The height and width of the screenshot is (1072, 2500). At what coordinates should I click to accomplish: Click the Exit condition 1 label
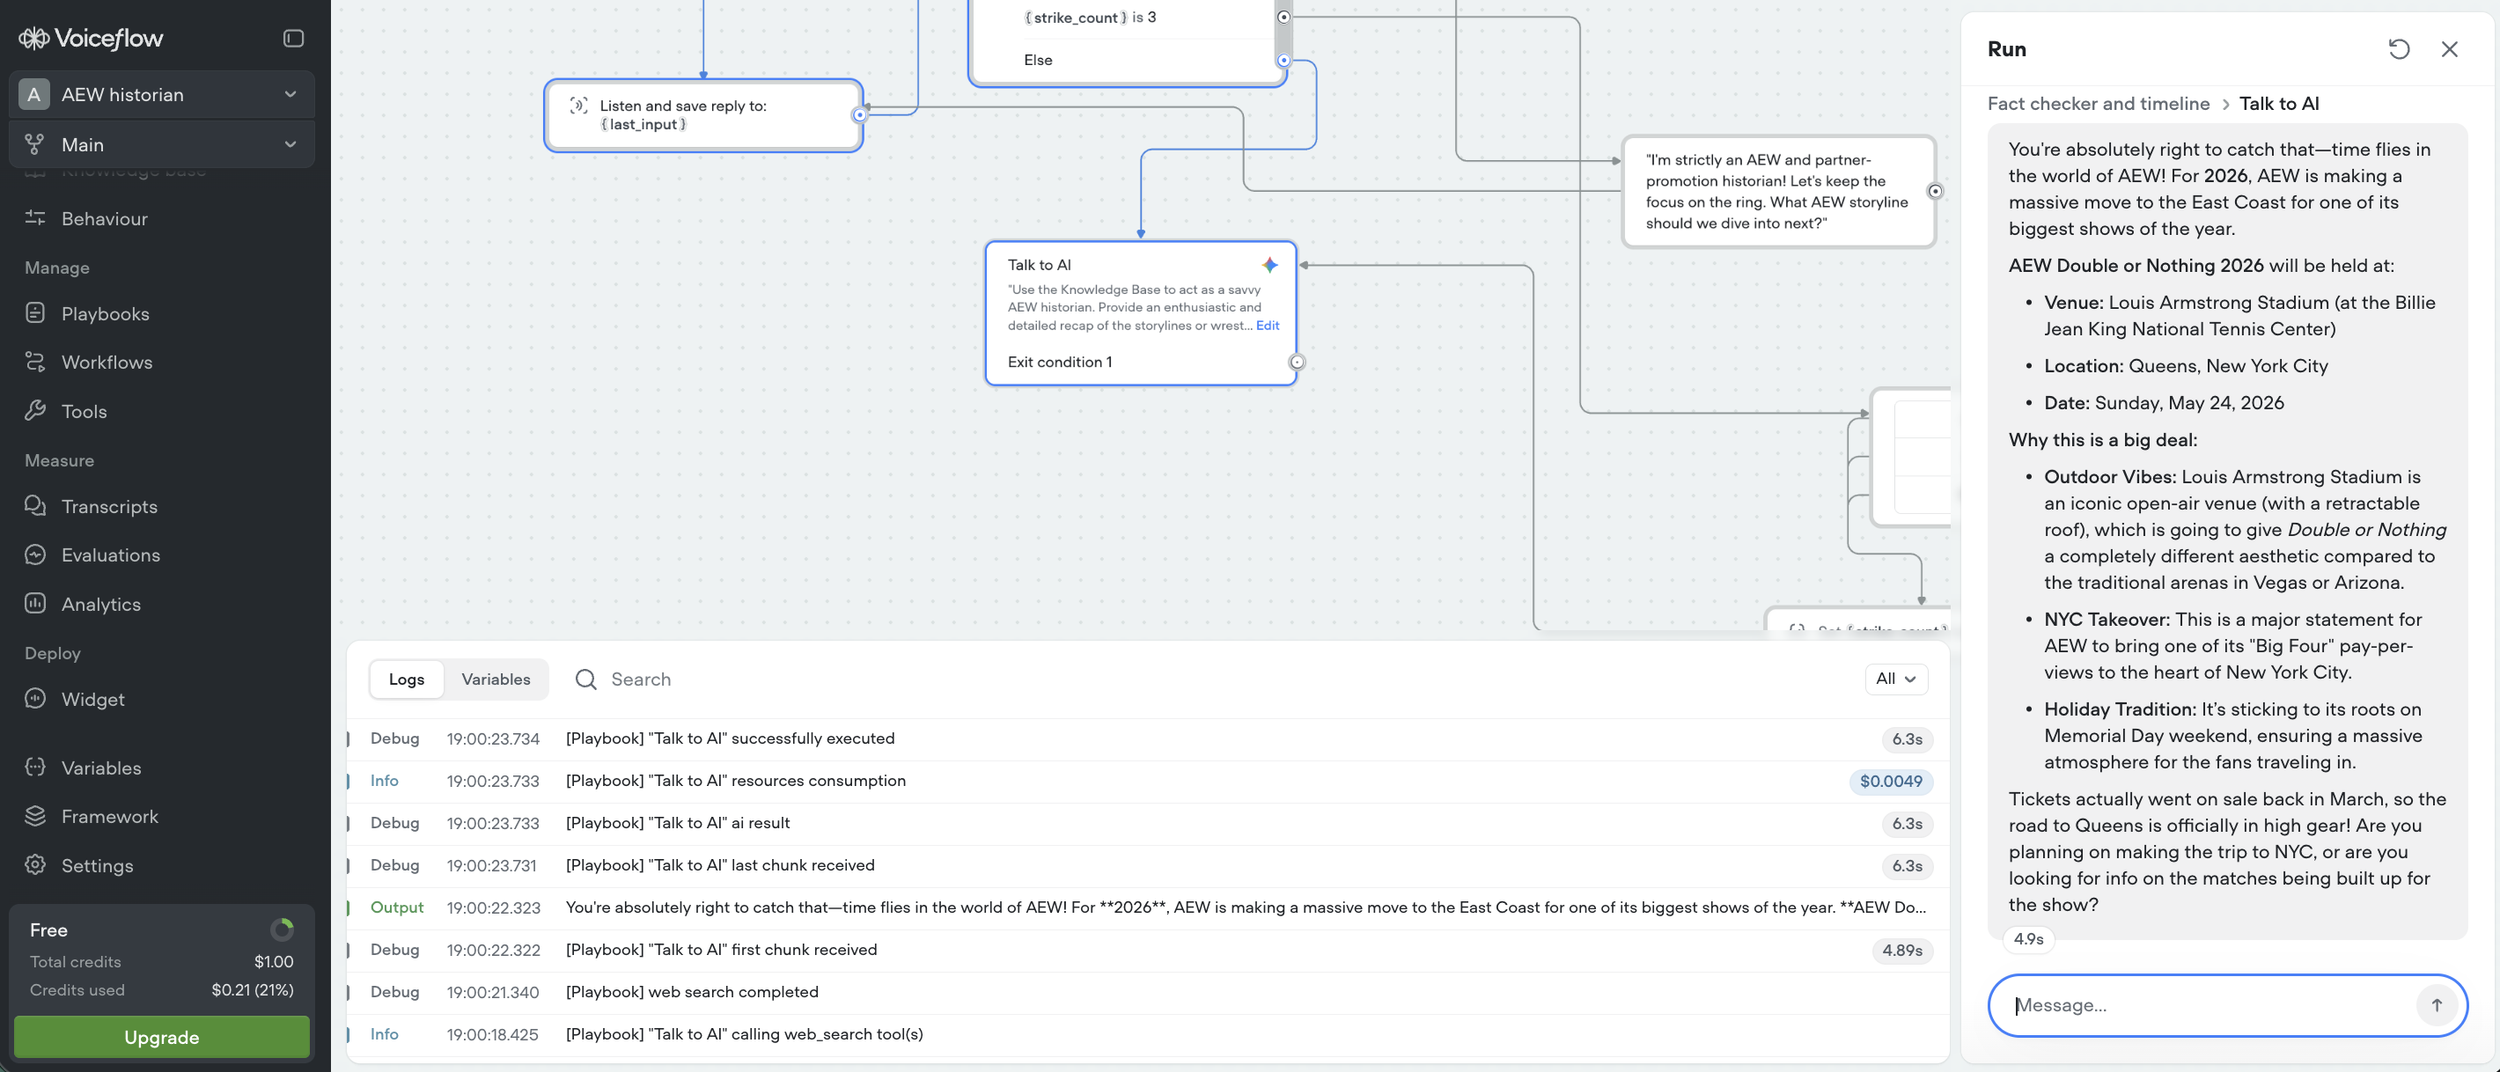click(1059, 362)
